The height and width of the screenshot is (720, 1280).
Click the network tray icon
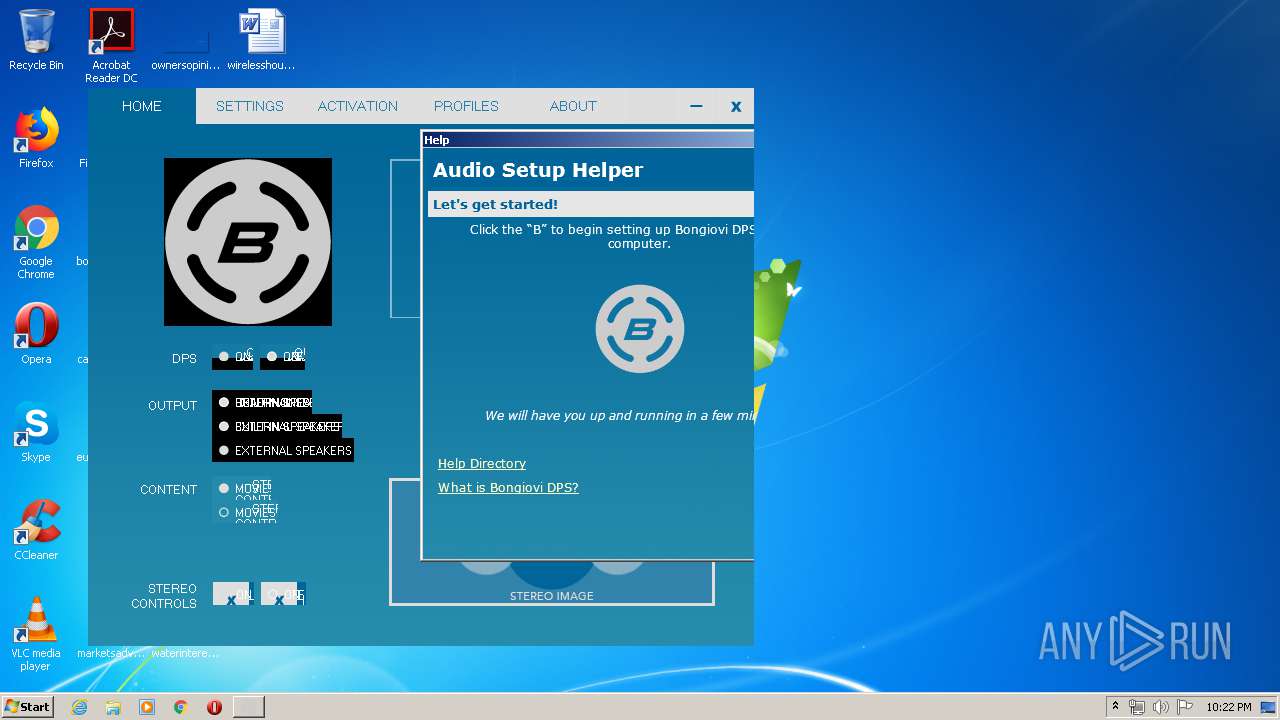point(1137,707)
